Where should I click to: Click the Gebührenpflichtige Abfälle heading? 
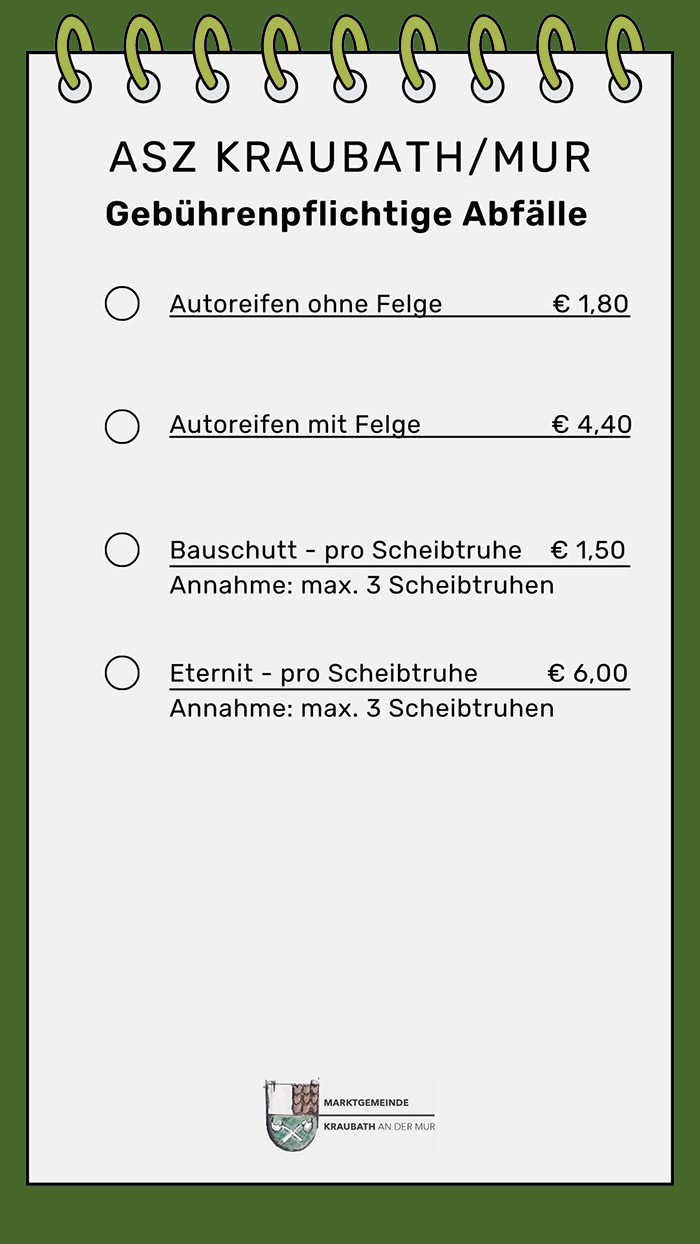point(346,215)
